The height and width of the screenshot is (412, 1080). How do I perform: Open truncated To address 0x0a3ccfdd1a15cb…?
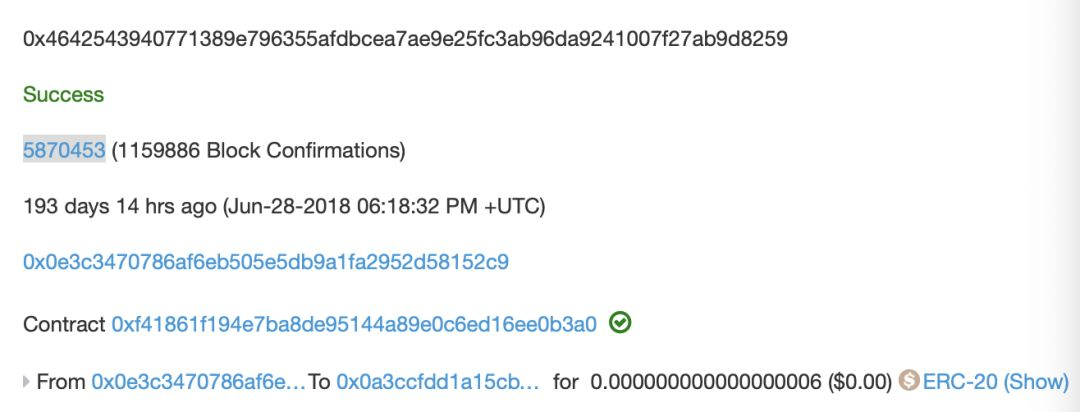(x=438, y=381)
